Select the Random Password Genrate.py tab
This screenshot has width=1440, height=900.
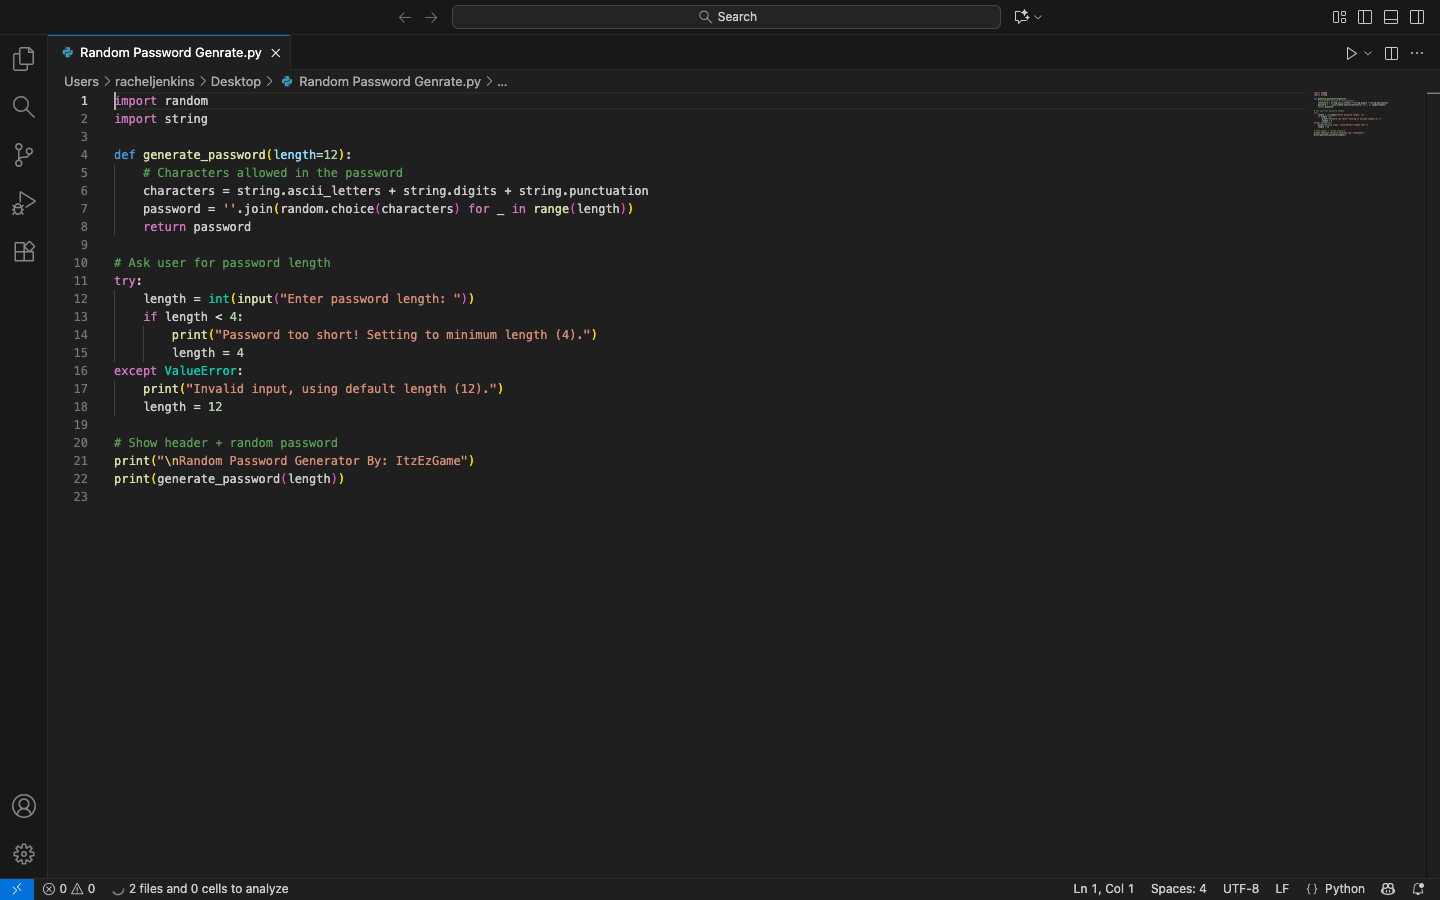pos(170,53)
